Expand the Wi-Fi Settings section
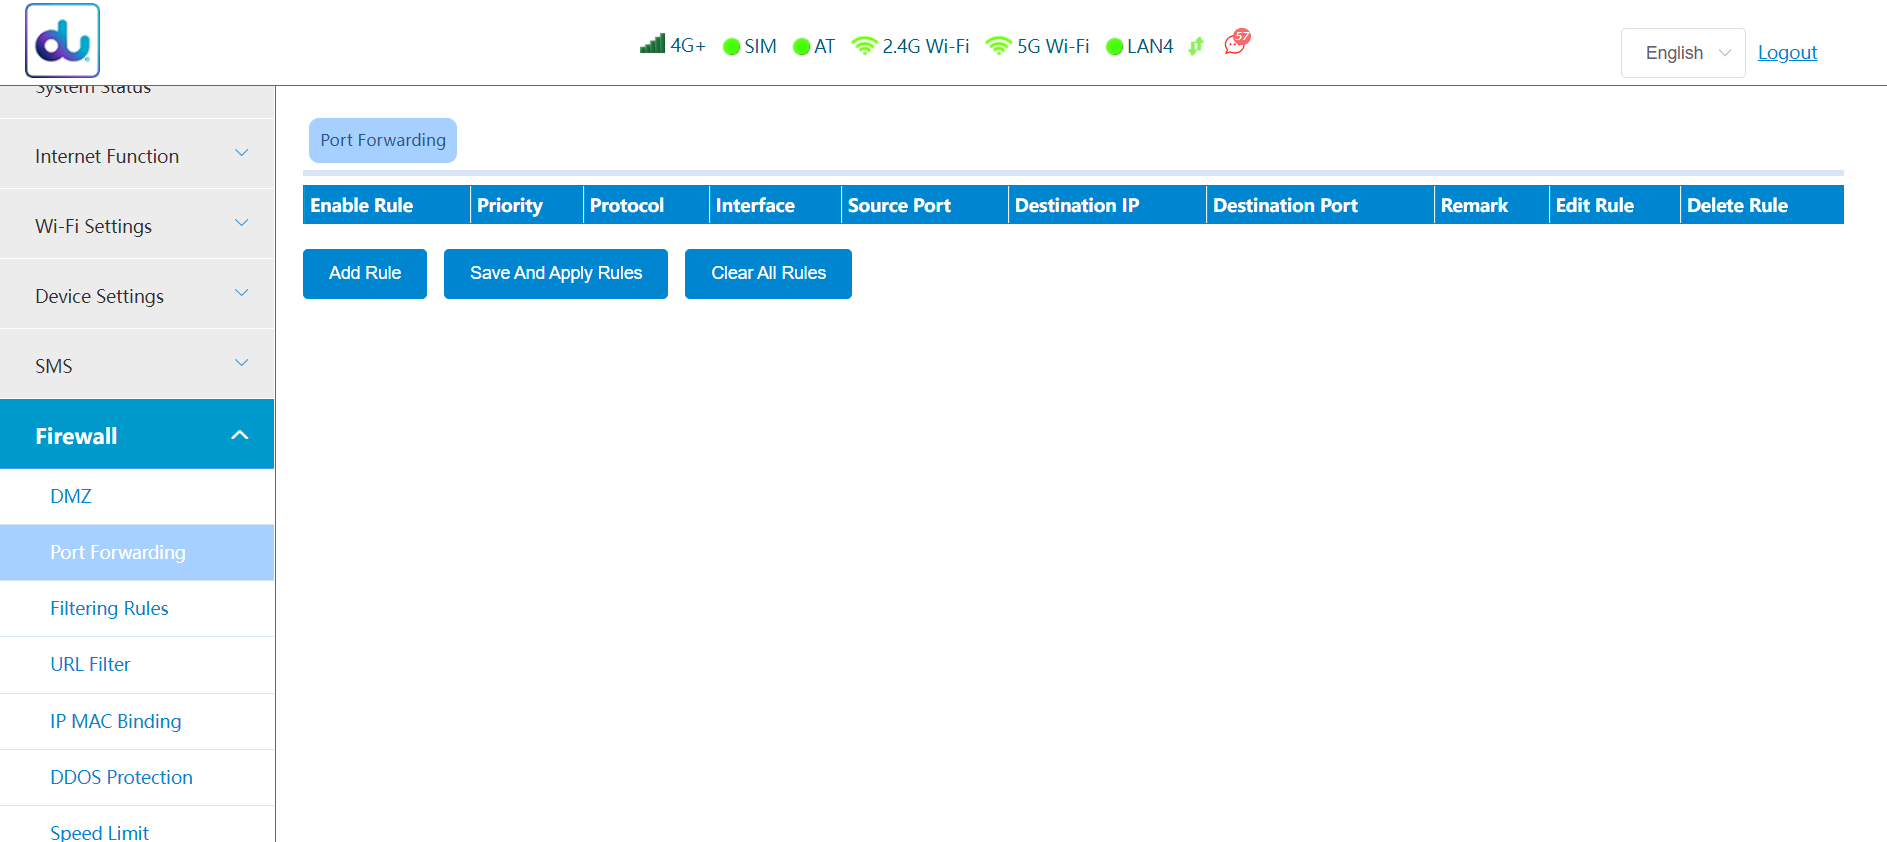The image size is (1887, 842). [x=137, y=225]
